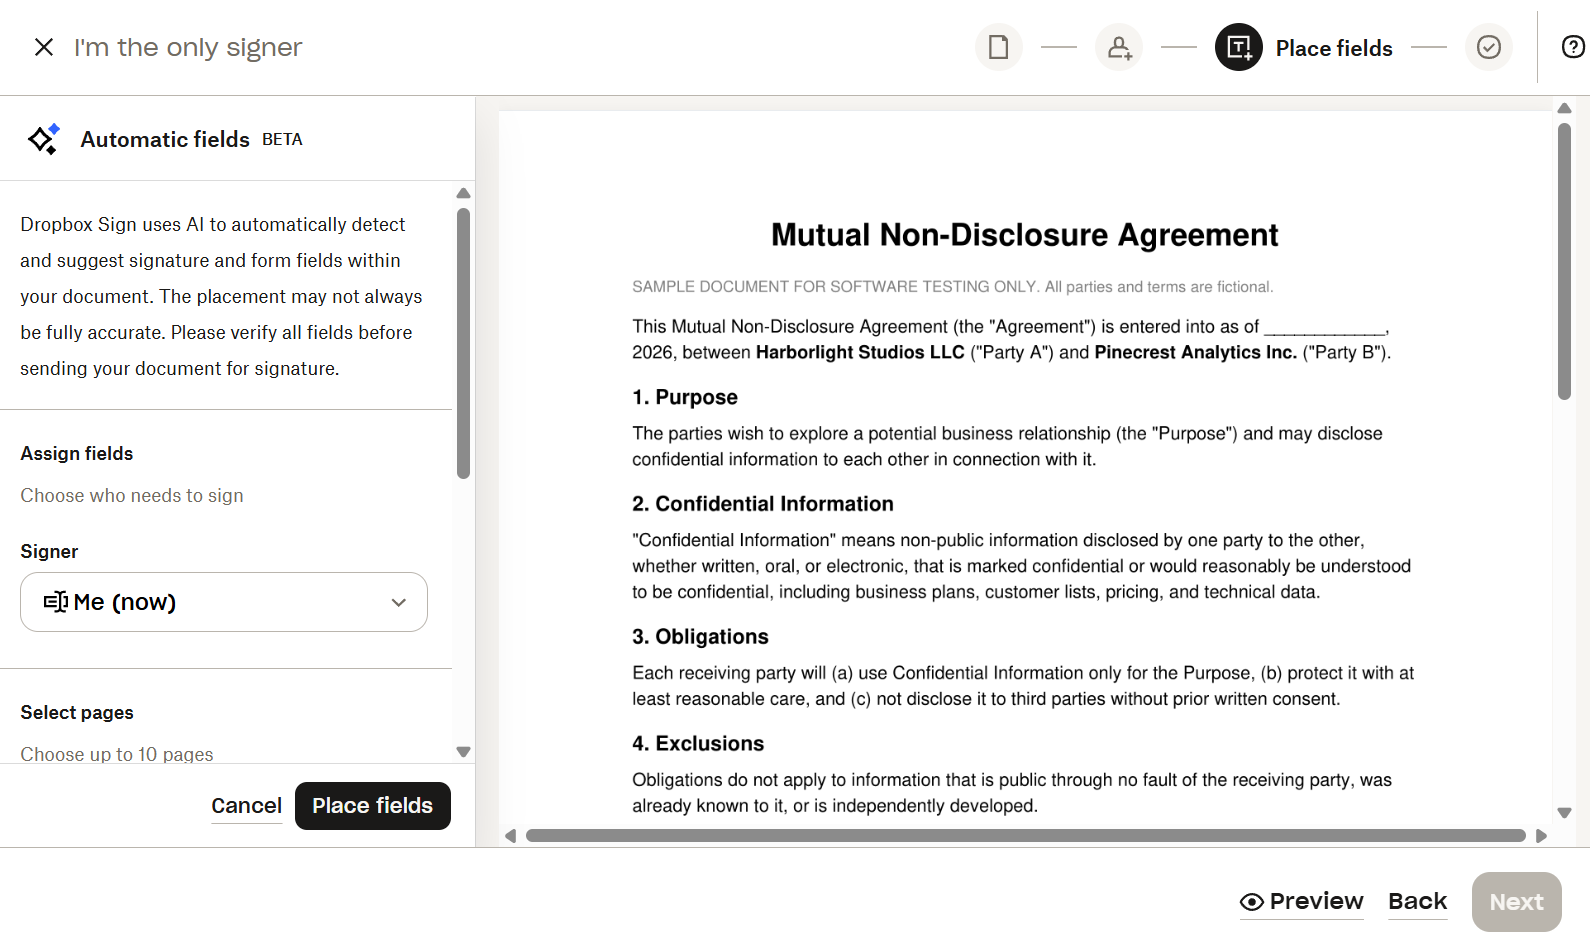Image resolution: width=1590 pixels, height=946 pixels.
Task: Click the eye icon next to Preview
Action: click(1251, 902)
